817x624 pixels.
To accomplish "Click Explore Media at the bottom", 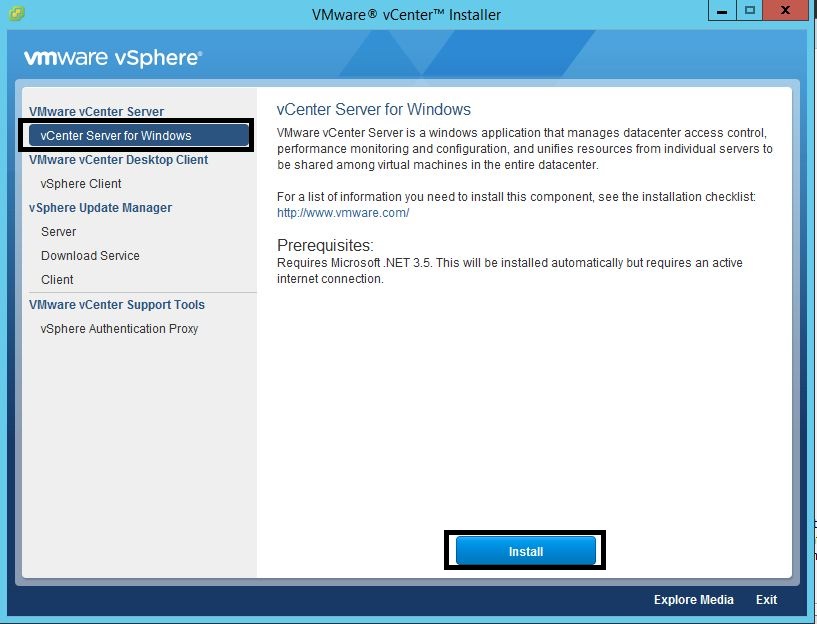I will point(693,600).
